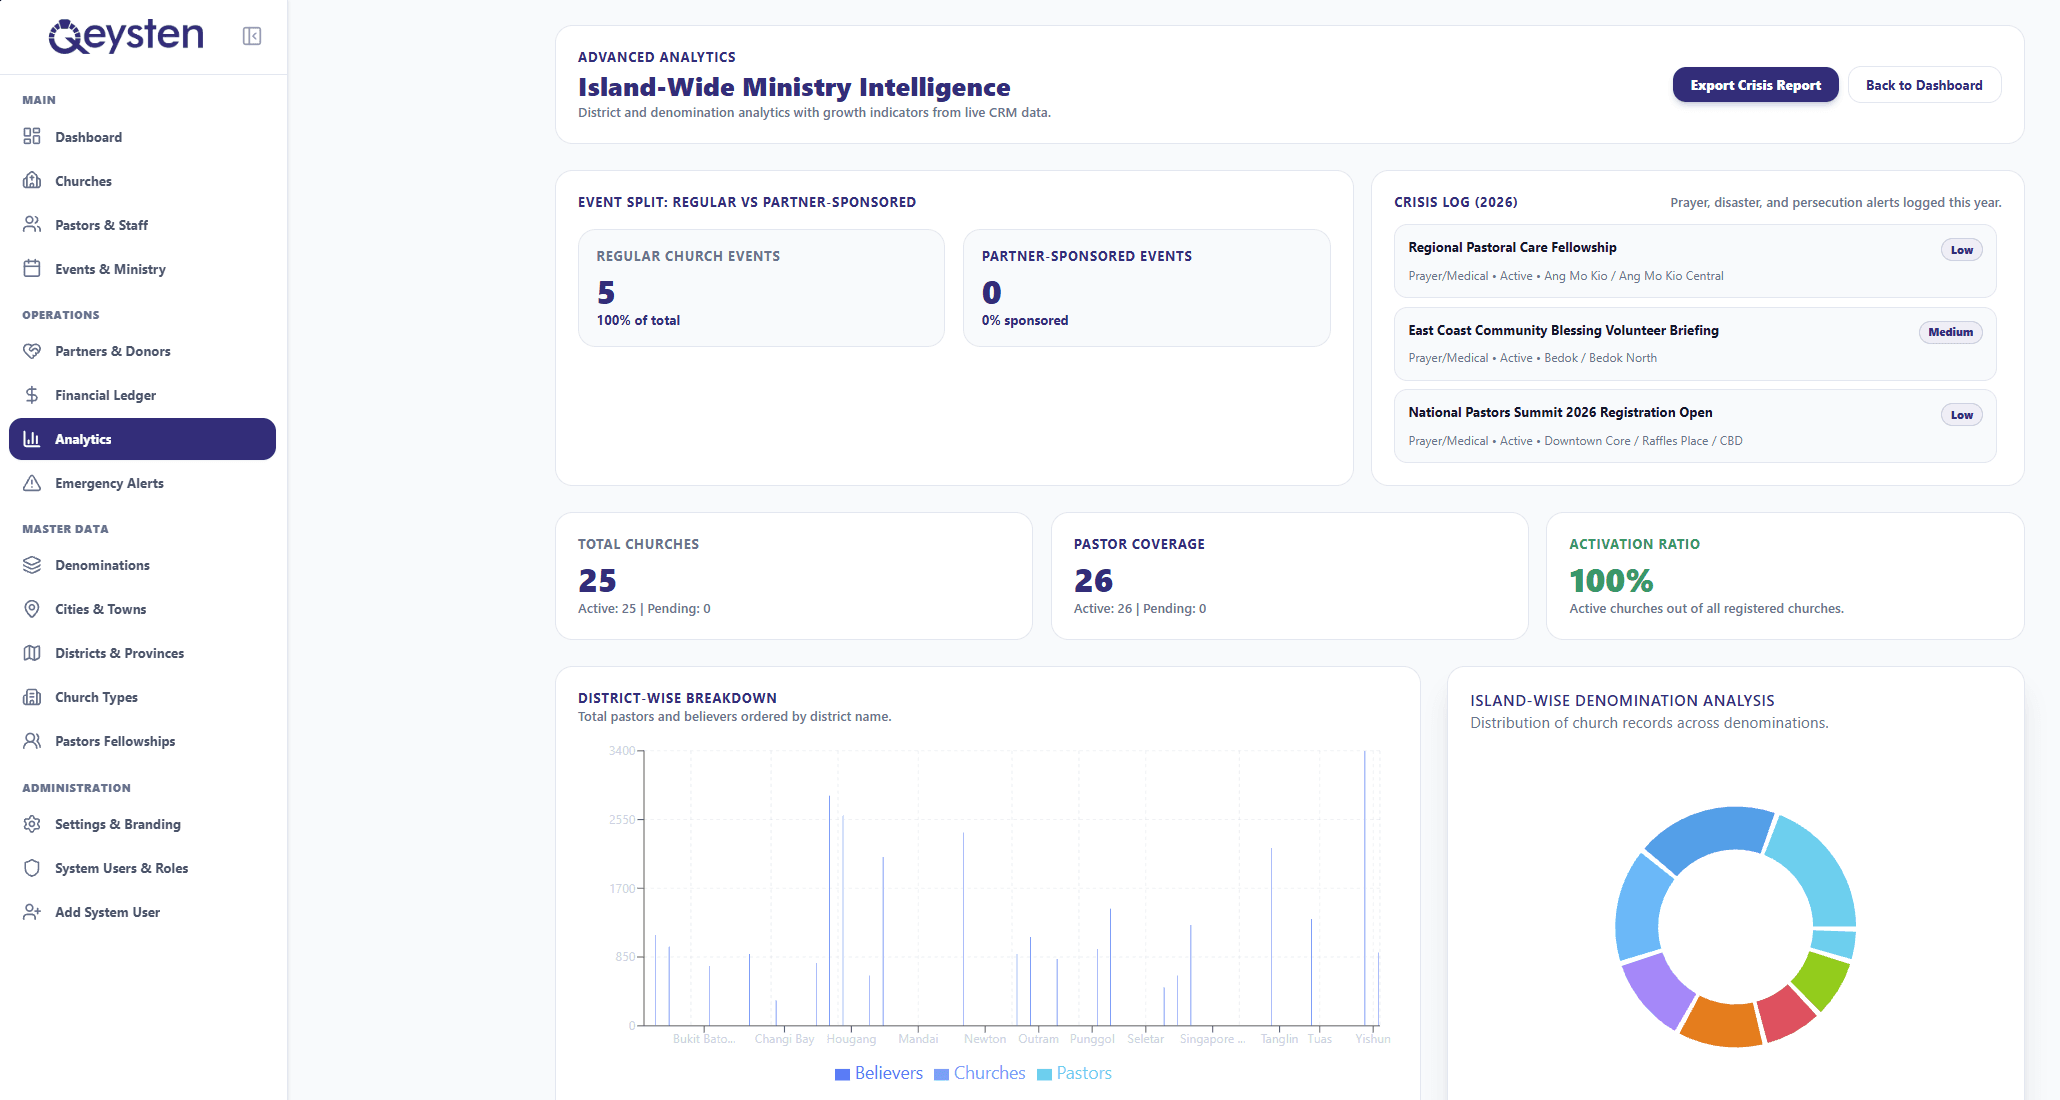The image size is (2060, 1100).
Task: Open the Regional Pastoral Care Fellowship alert
Action: pyautogui.click(x=1695, y=261)
